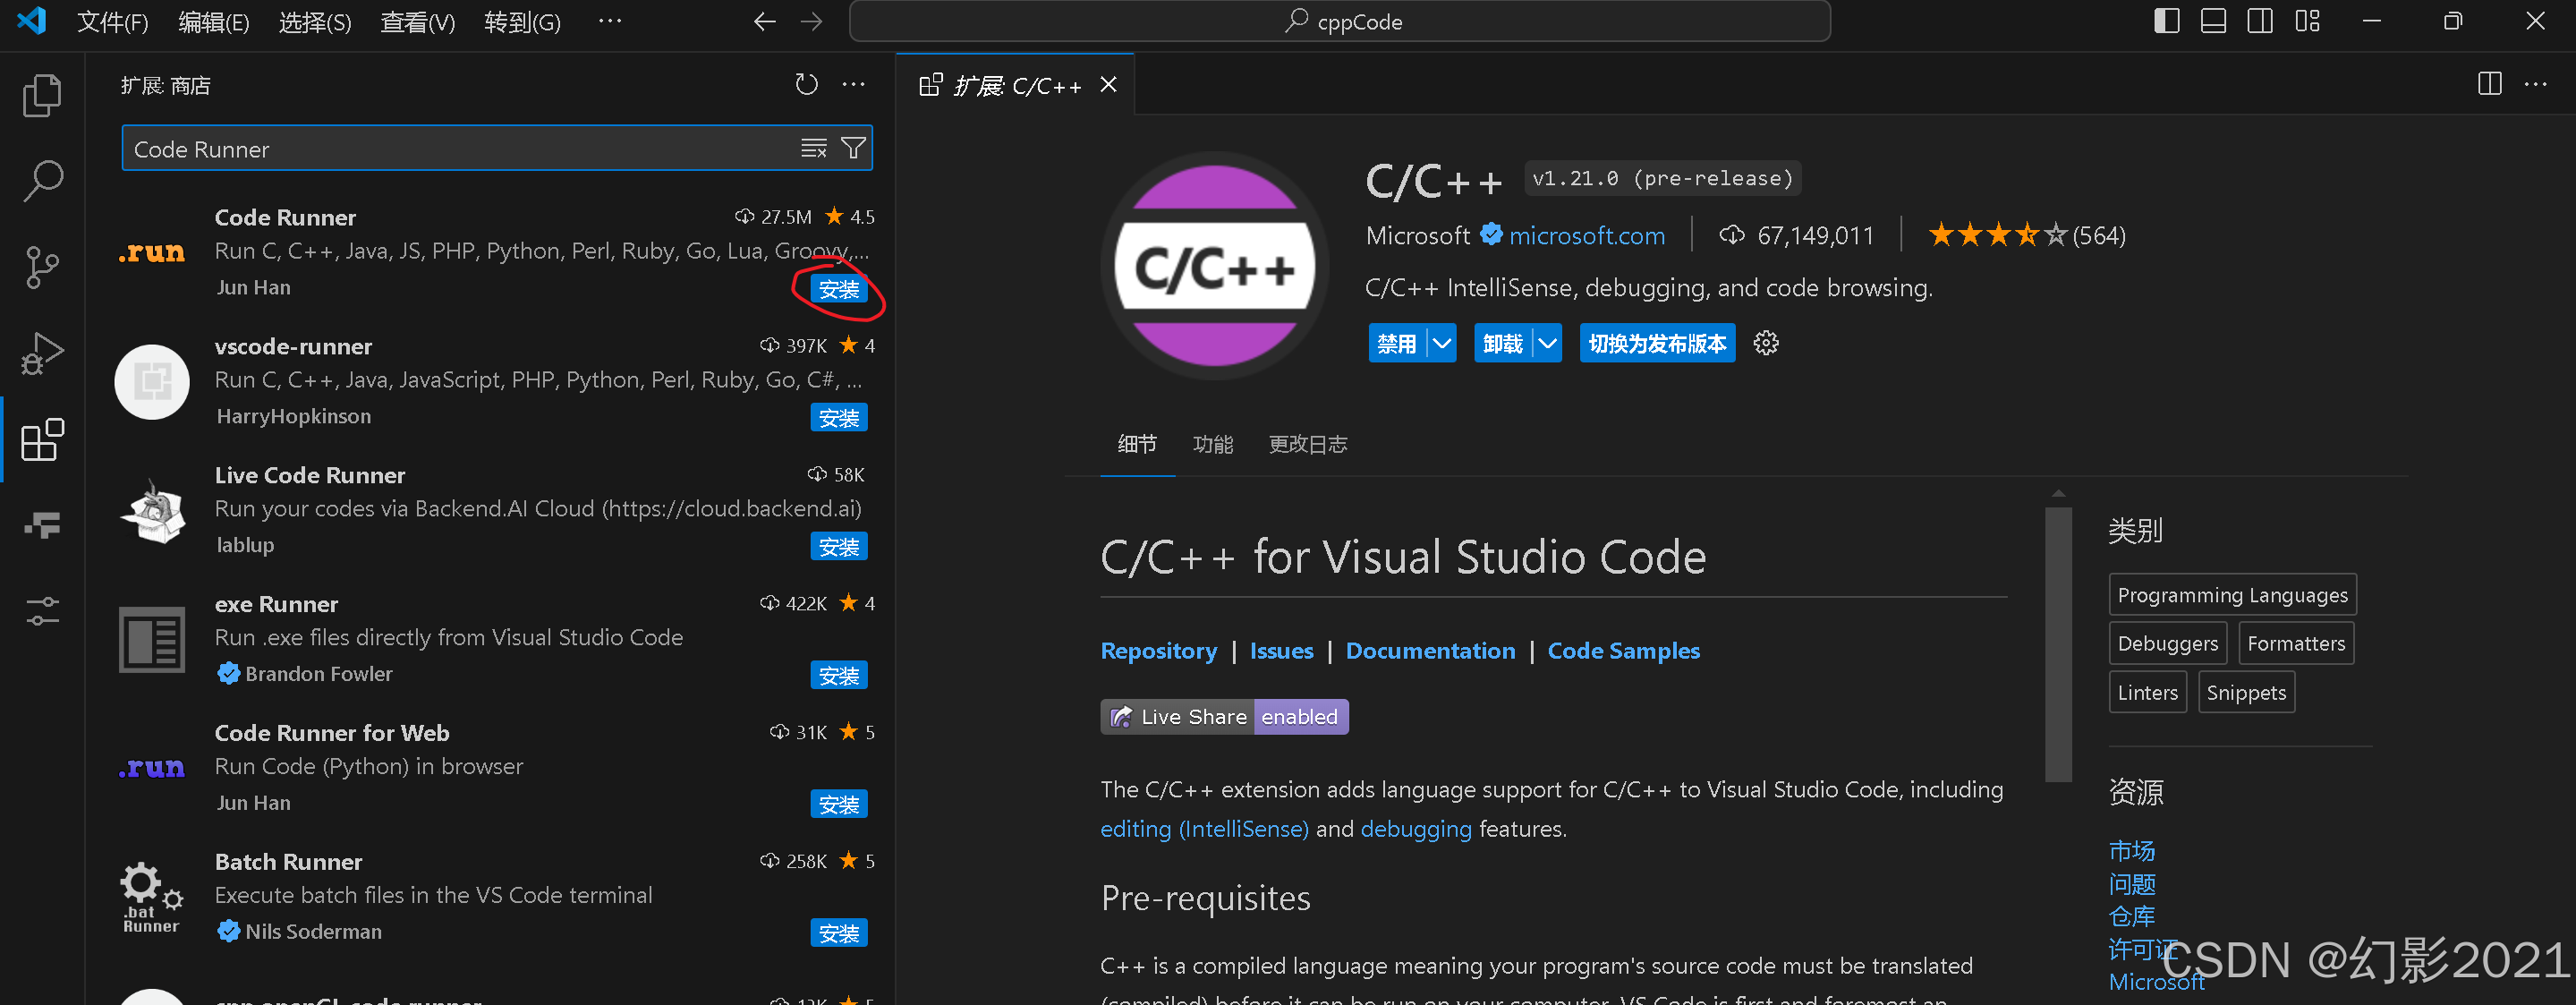
Task: Install the exe Runner extension
Action: 839,676
